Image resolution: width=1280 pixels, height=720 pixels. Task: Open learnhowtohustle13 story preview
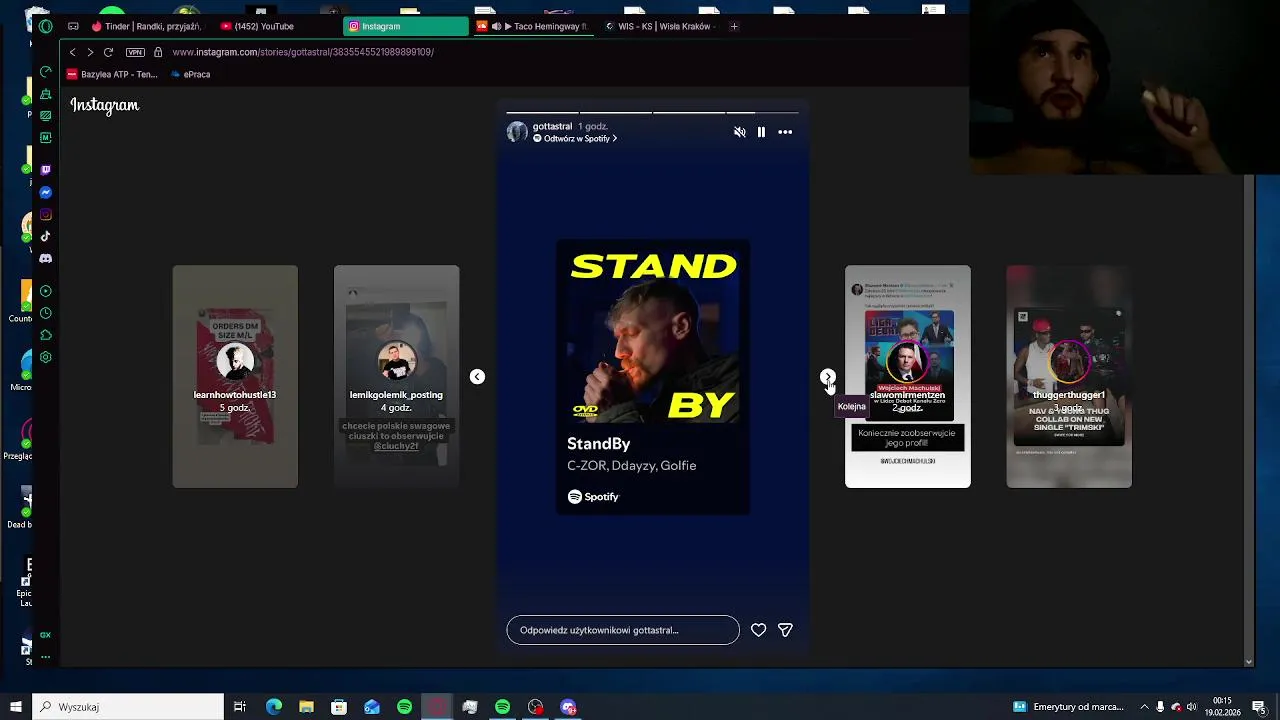(235, 376)
